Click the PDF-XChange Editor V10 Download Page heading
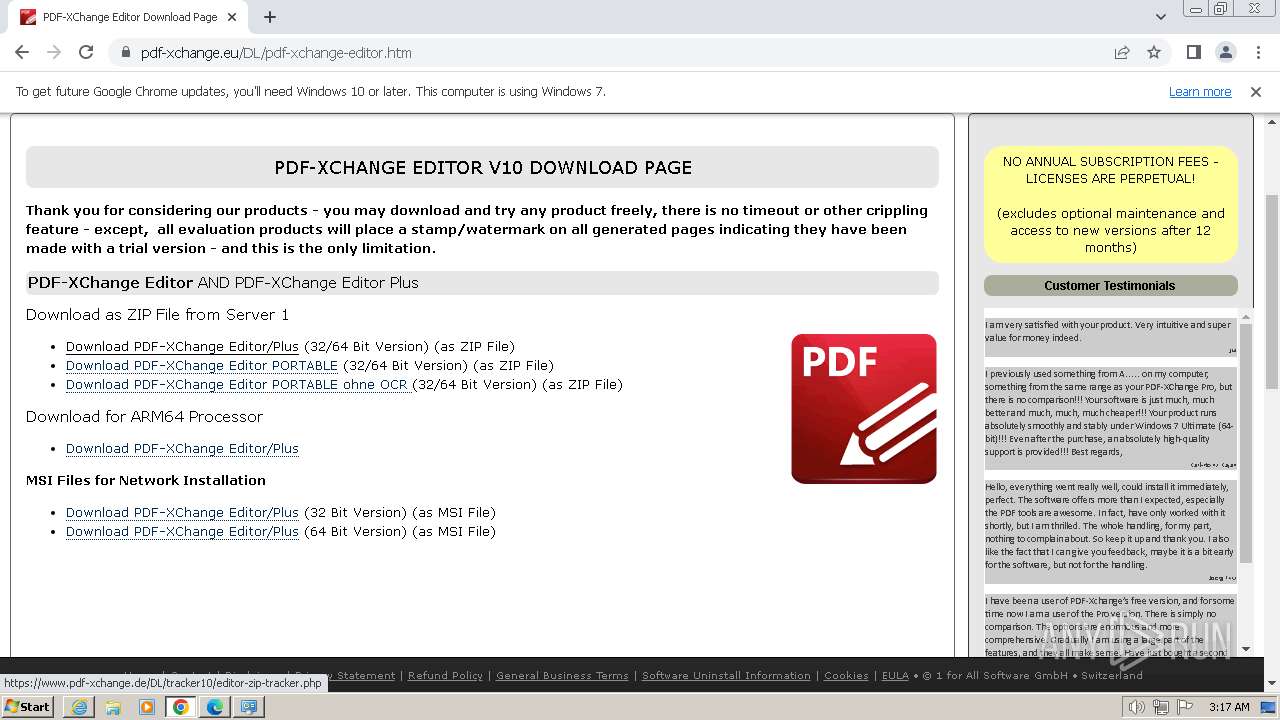The image size is (1280, 720). point(483,168)
